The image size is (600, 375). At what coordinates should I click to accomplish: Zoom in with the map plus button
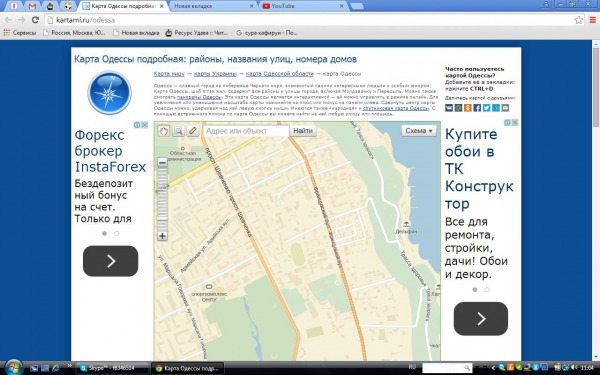[162, 236]
